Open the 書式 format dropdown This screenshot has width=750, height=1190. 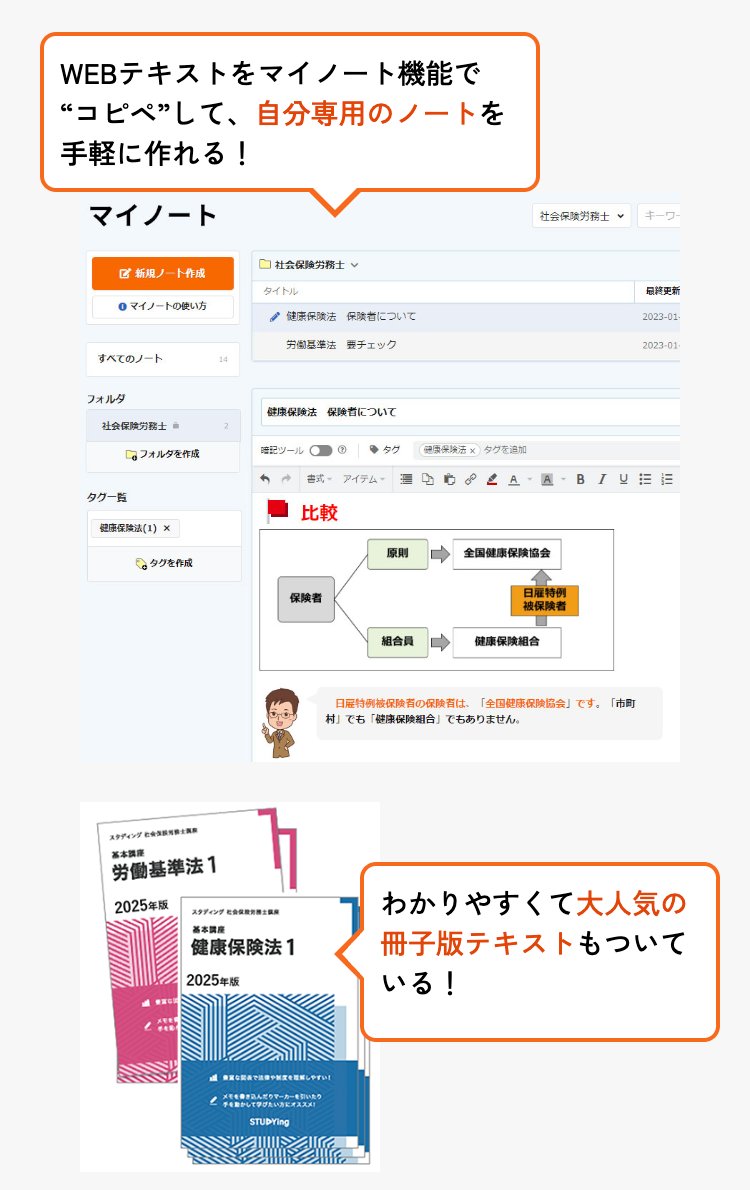[x=320, y=479]
